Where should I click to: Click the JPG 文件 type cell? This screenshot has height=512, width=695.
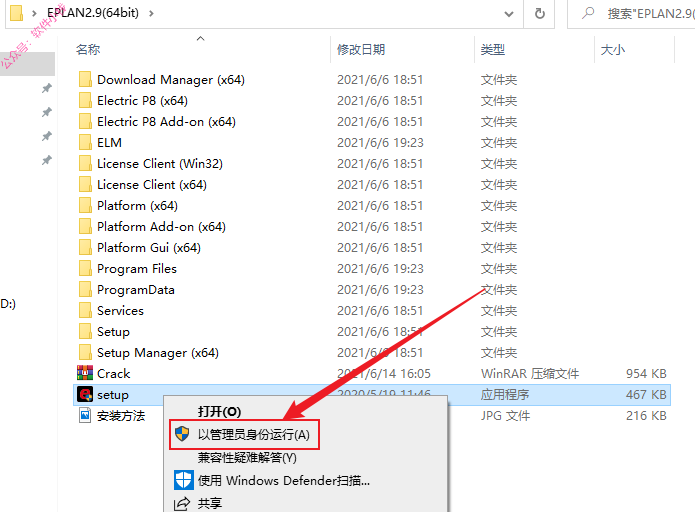click(x=505, y=416)
